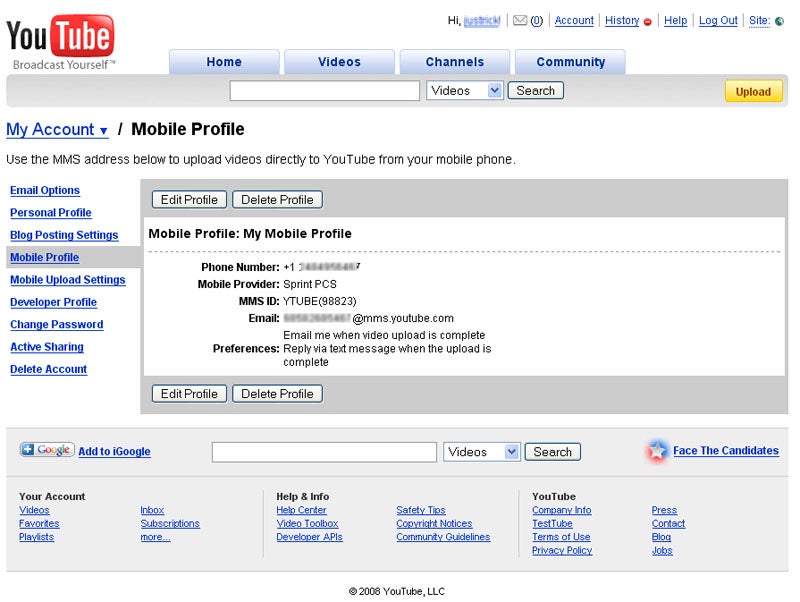Focus the top search input field
Image resolution: width=800 pixels, height=602 pixels.
[325, 91]
